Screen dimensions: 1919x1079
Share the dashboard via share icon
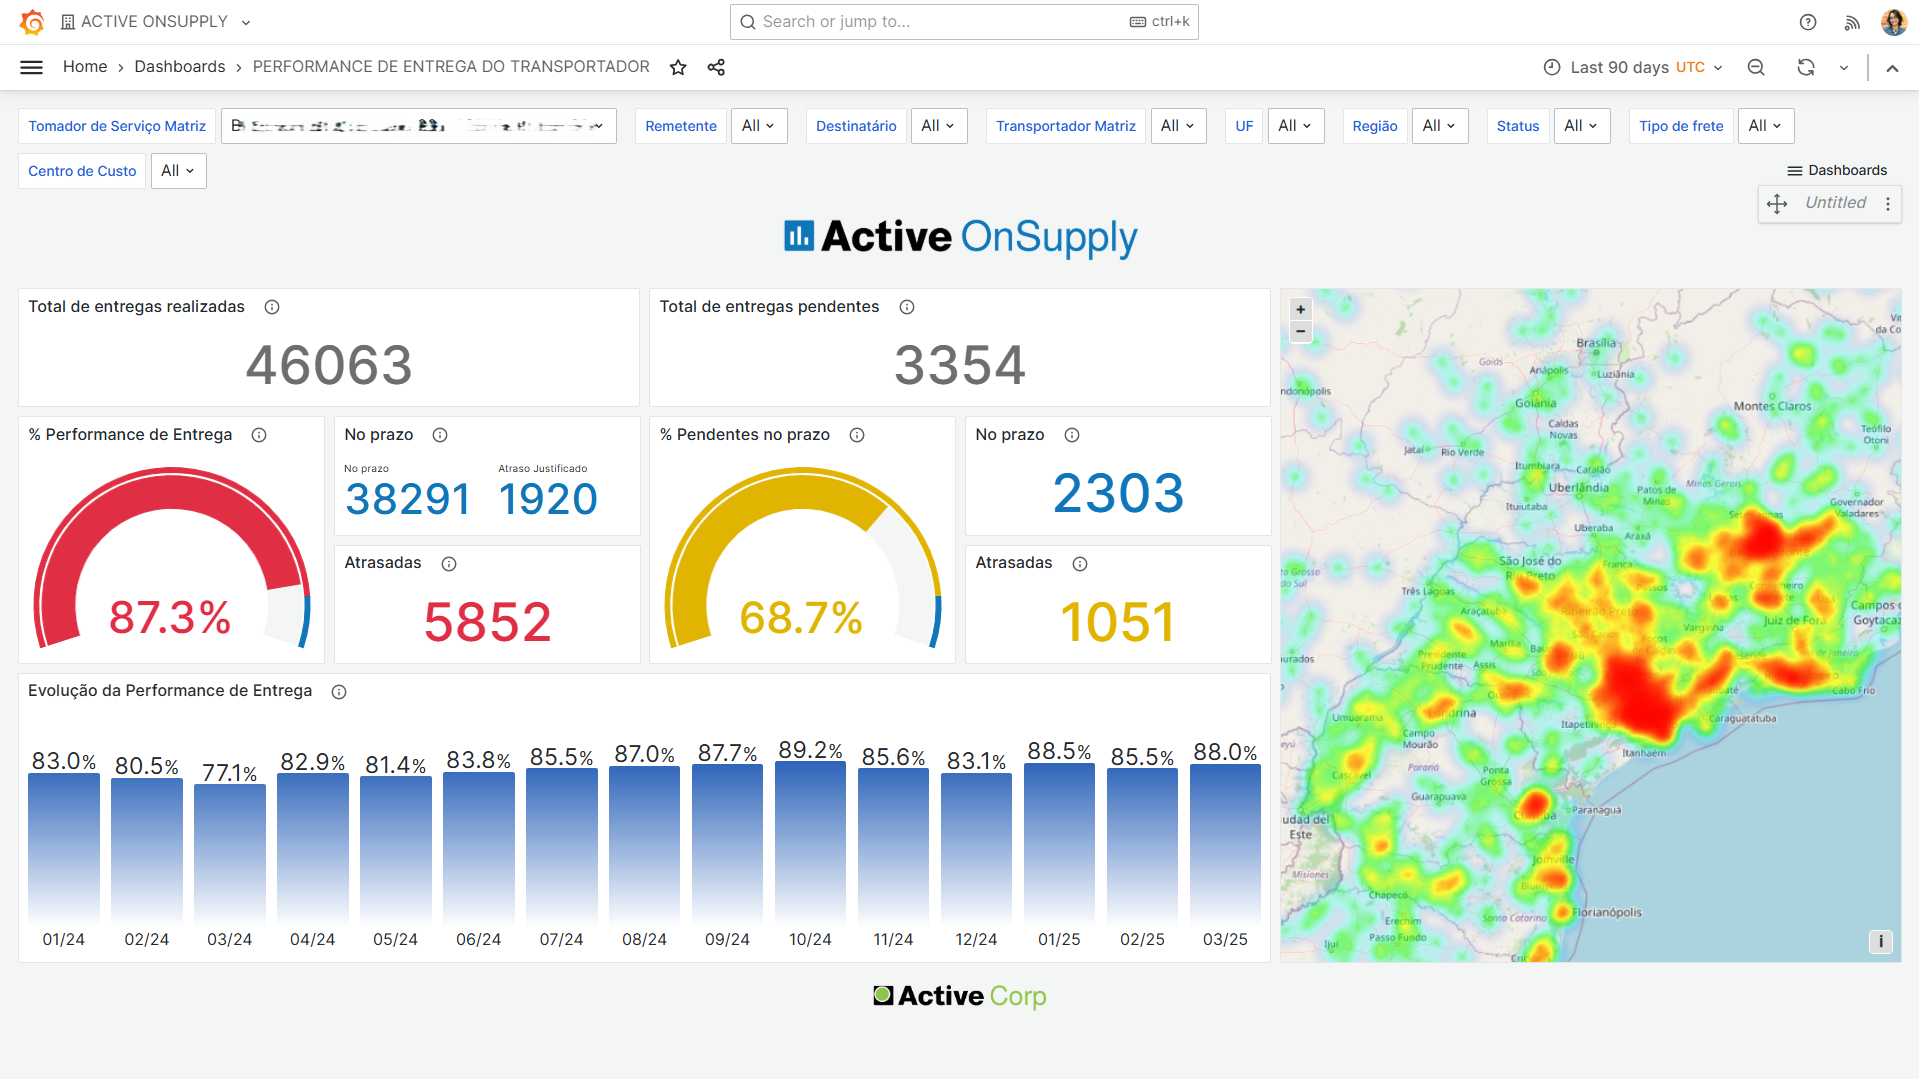coord(716,67)
